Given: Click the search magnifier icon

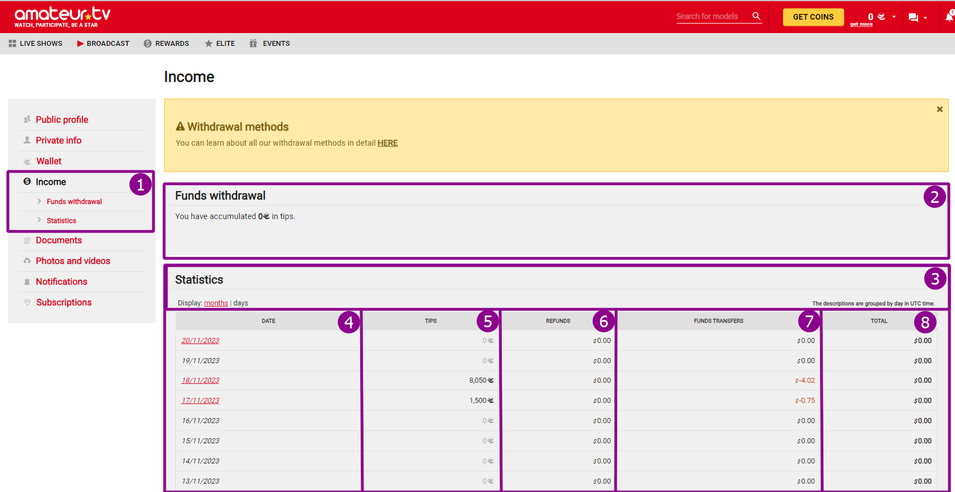Looking at the screenshot, I should tap(756, 16).
